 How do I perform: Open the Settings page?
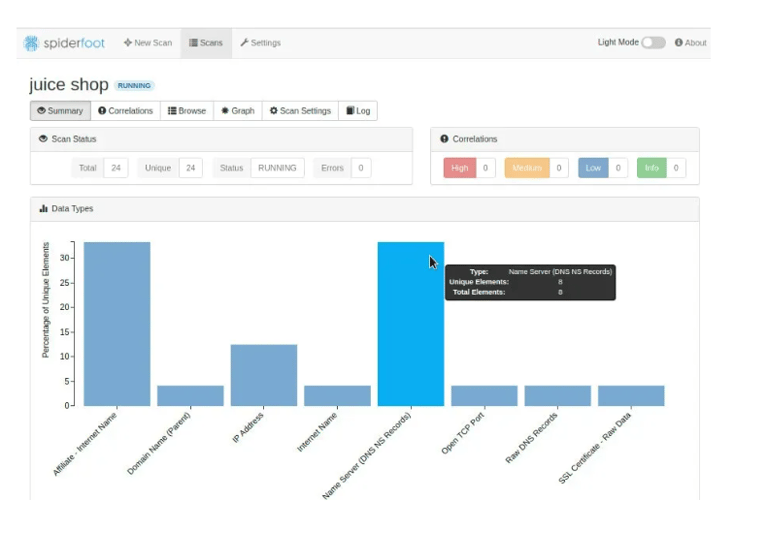[261, 43]
